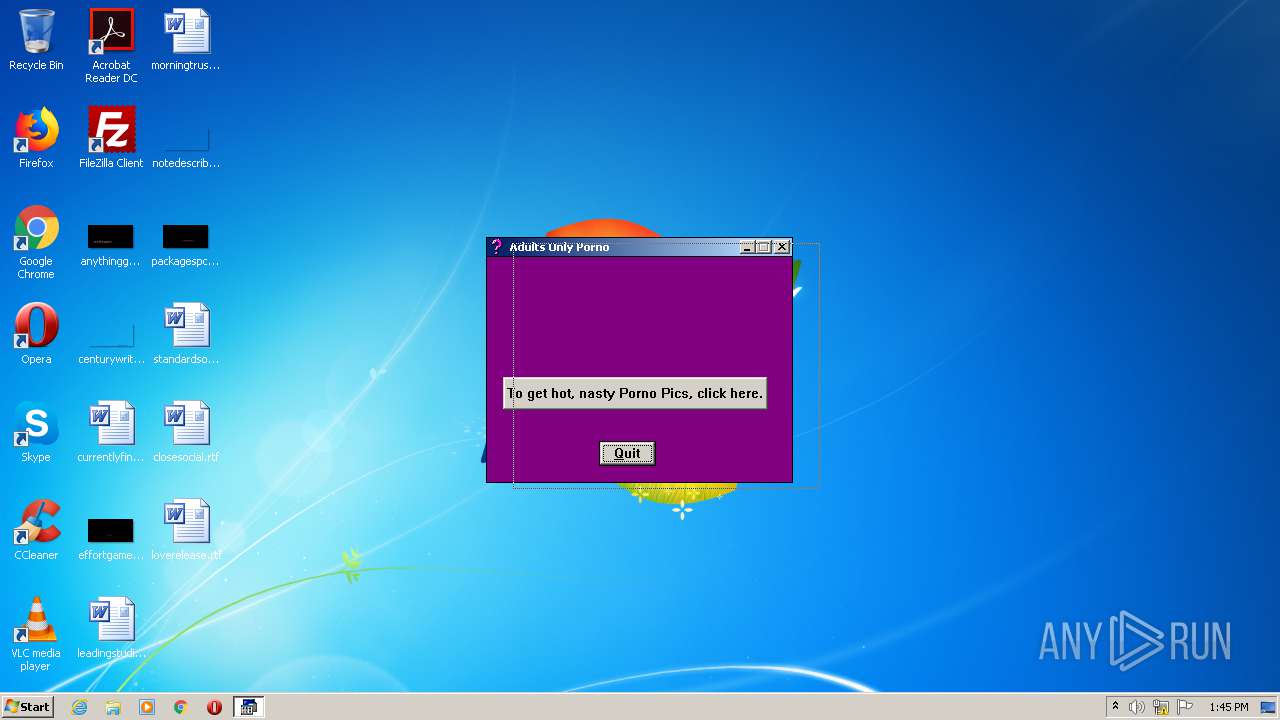
Task: Select the Skype desktop shortcut
Action: pyautogui.click(x=36, y=432)
